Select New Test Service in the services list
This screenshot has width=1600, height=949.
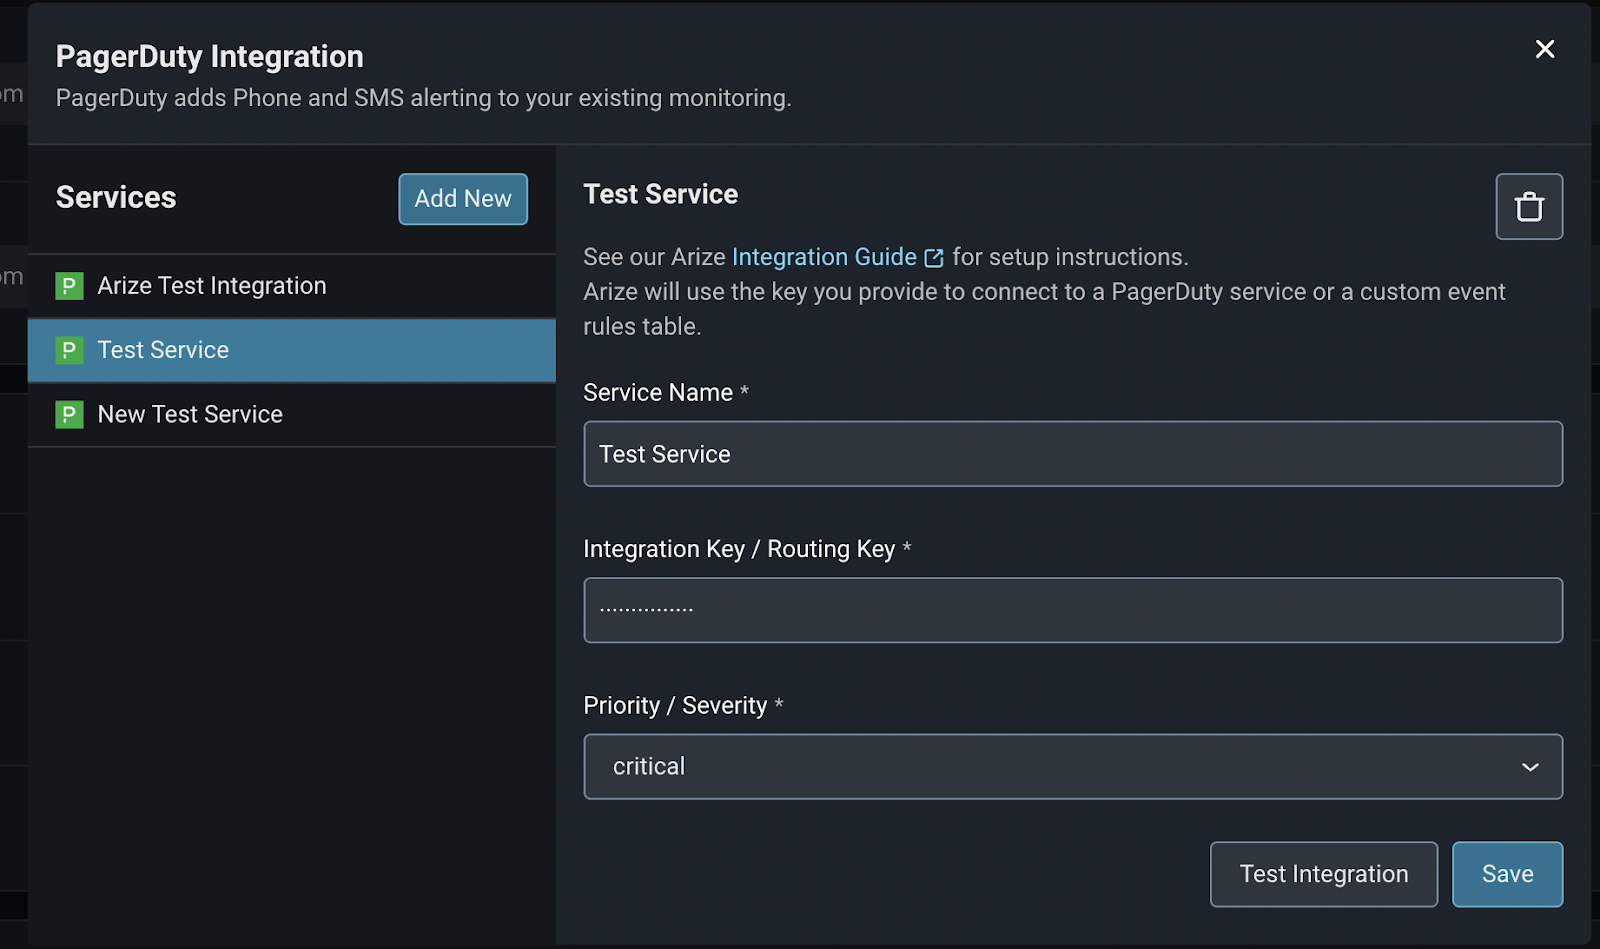(292, 414)
